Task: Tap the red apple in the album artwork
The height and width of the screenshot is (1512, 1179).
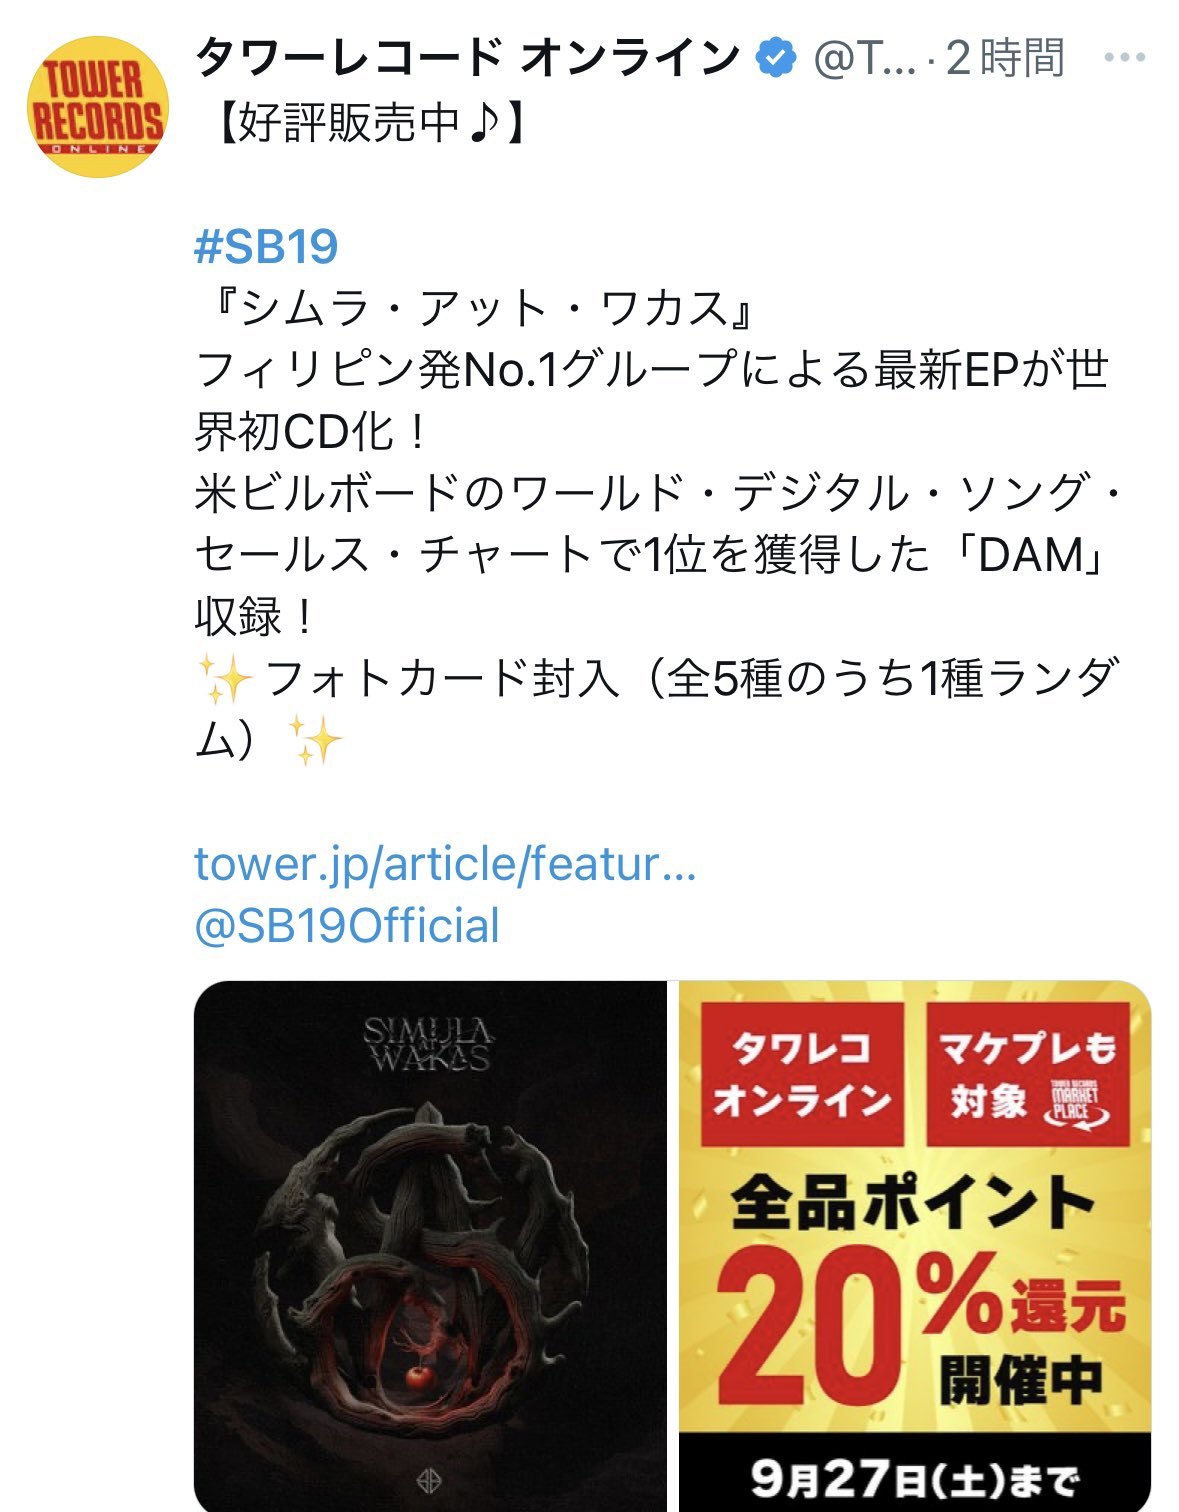Action: click(418, 1375)
